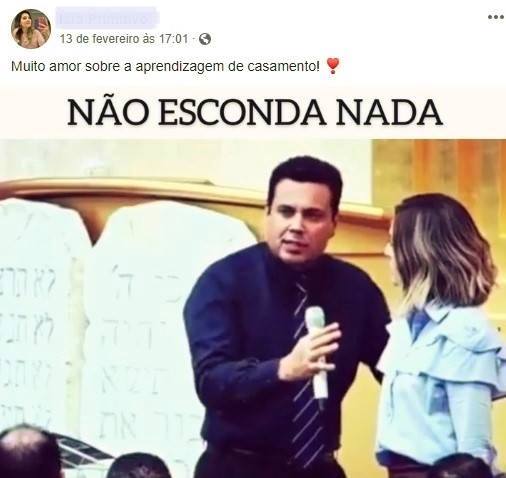Click the word 'NADA' in the headline
This screenshot has height=478, width=506.
pyautogui.click(x=389, y=113)
